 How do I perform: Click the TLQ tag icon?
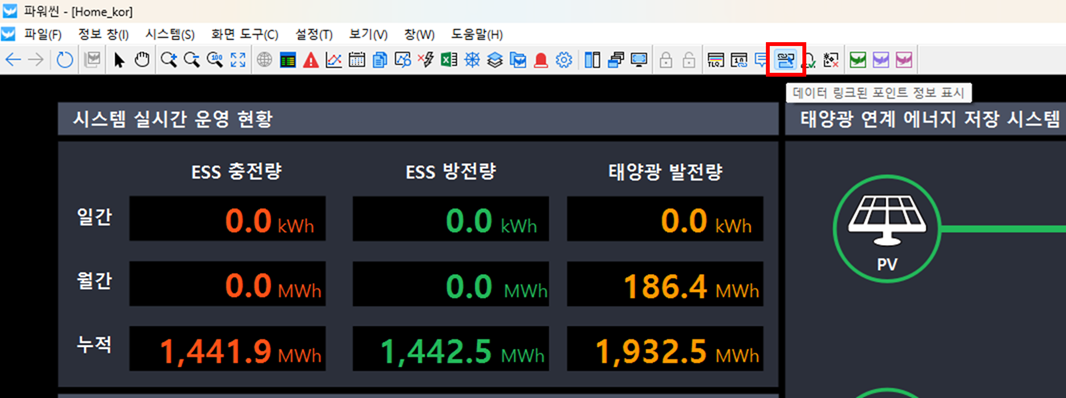tap(716, 61)
